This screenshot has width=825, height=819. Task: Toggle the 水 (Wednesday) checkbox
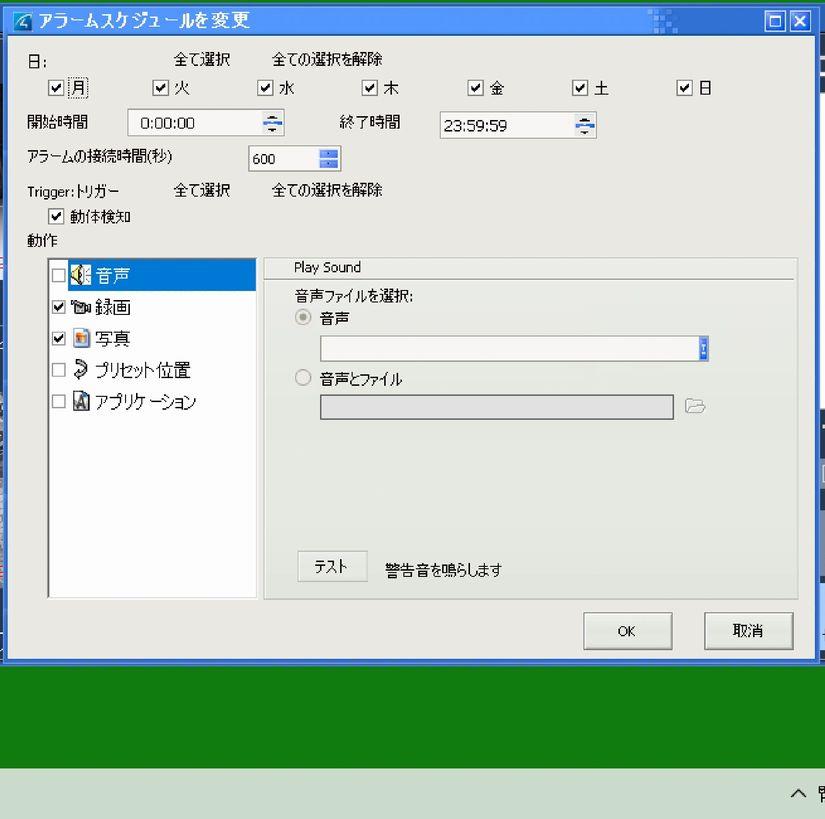pyautogui.click(x=265, y=87)
